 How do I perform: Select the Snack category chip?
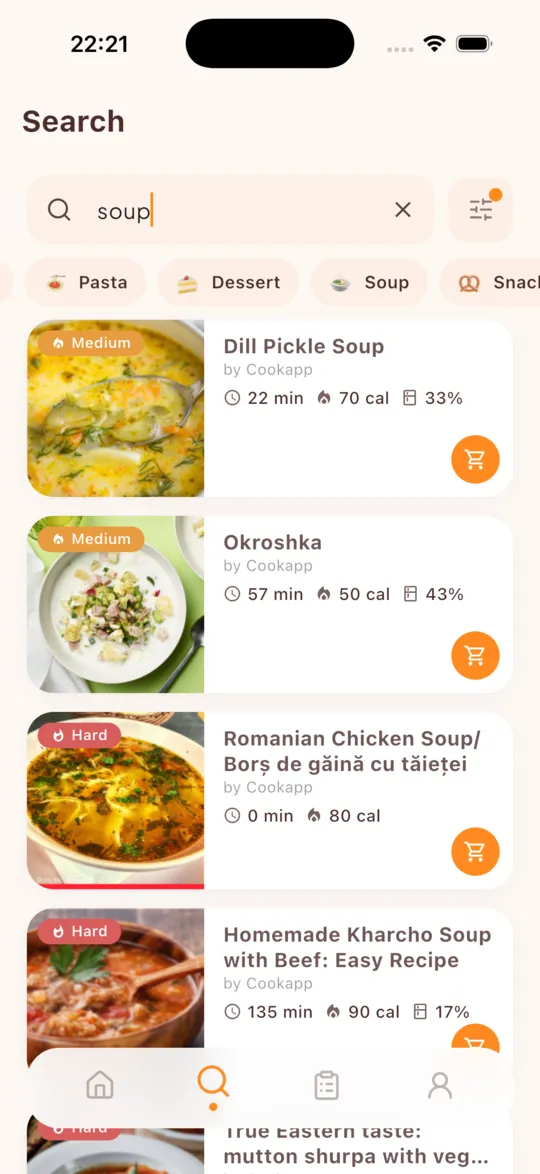[490, 282]
